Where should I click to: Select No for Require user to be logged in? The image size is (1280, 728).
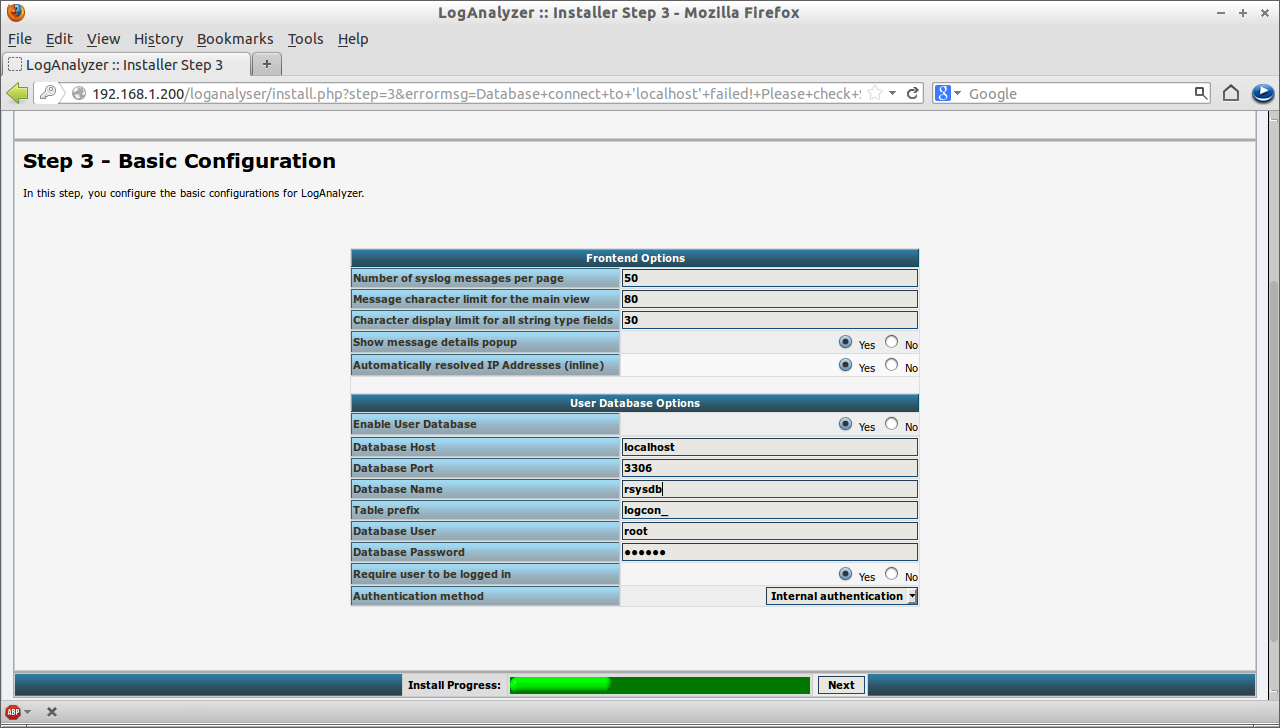tap(891, 574)
